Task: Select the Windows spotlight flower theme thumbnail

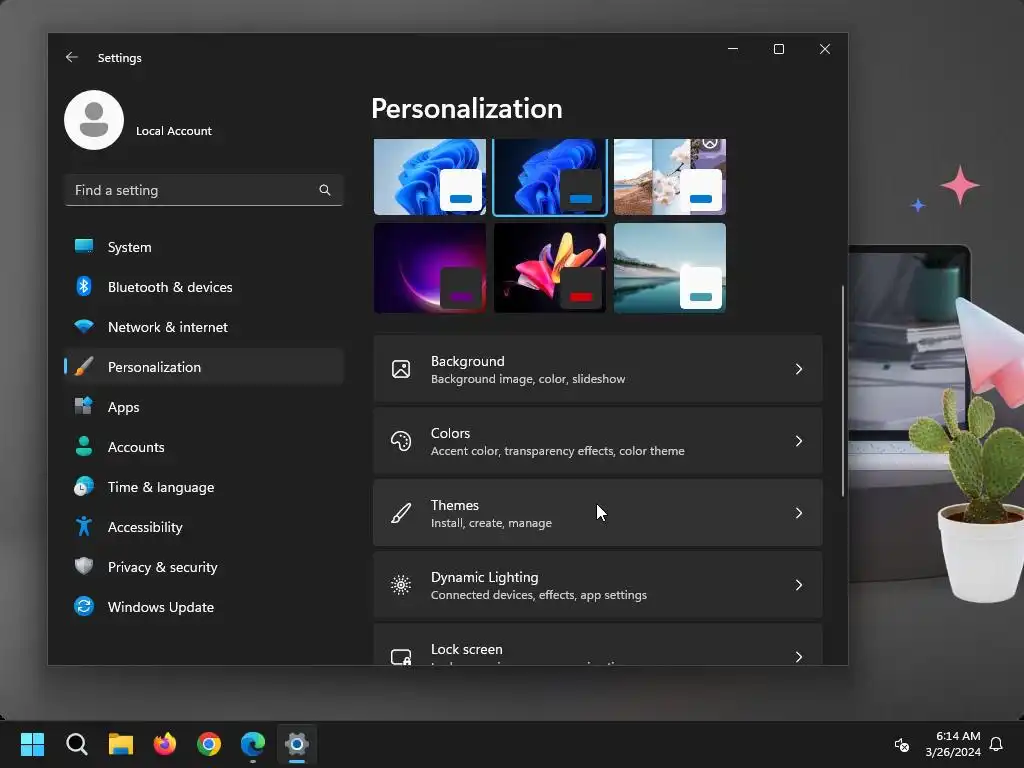Action: pyautogui.click(x=670, y=176)
